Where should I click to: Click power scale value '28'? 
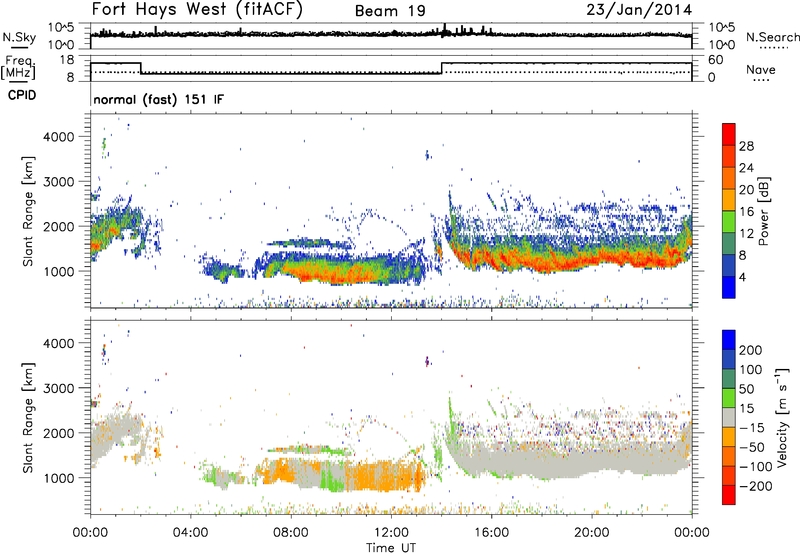[x=746, y=146]
